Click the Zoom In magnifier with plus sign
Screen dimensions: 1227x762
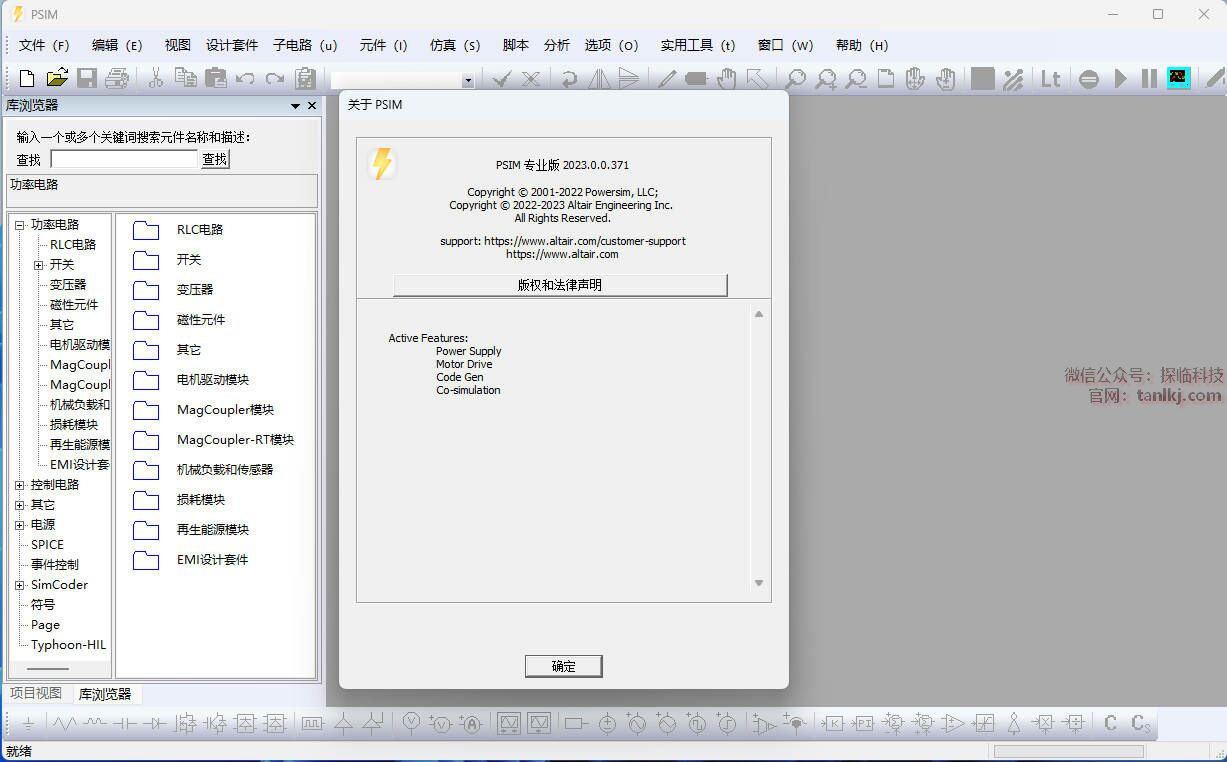(826, 79)
